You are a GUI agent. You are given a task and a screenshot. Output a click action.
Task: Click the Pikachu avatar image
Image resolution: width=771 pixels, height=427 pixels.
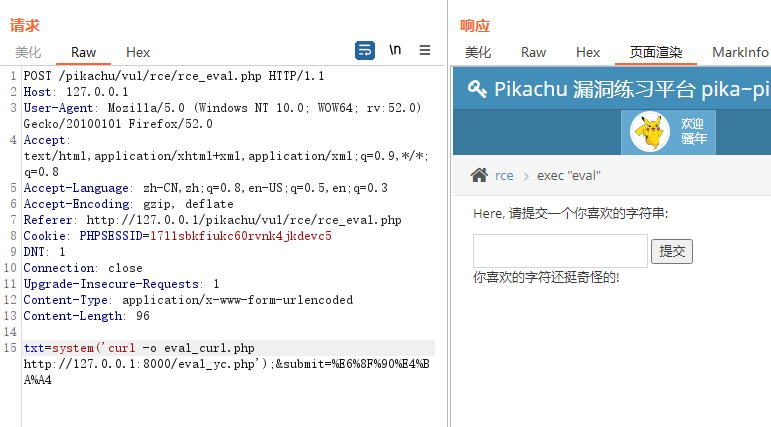[x=650, y=132]
